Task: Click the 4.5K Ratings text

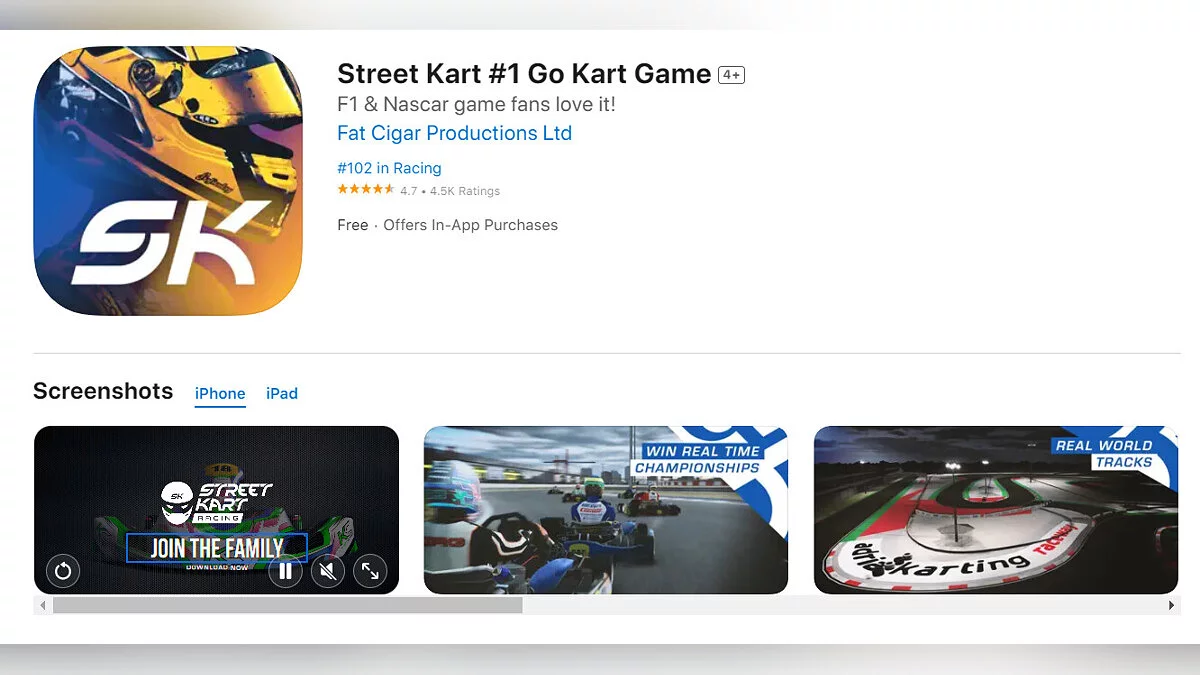Action: tap(465, 191)
